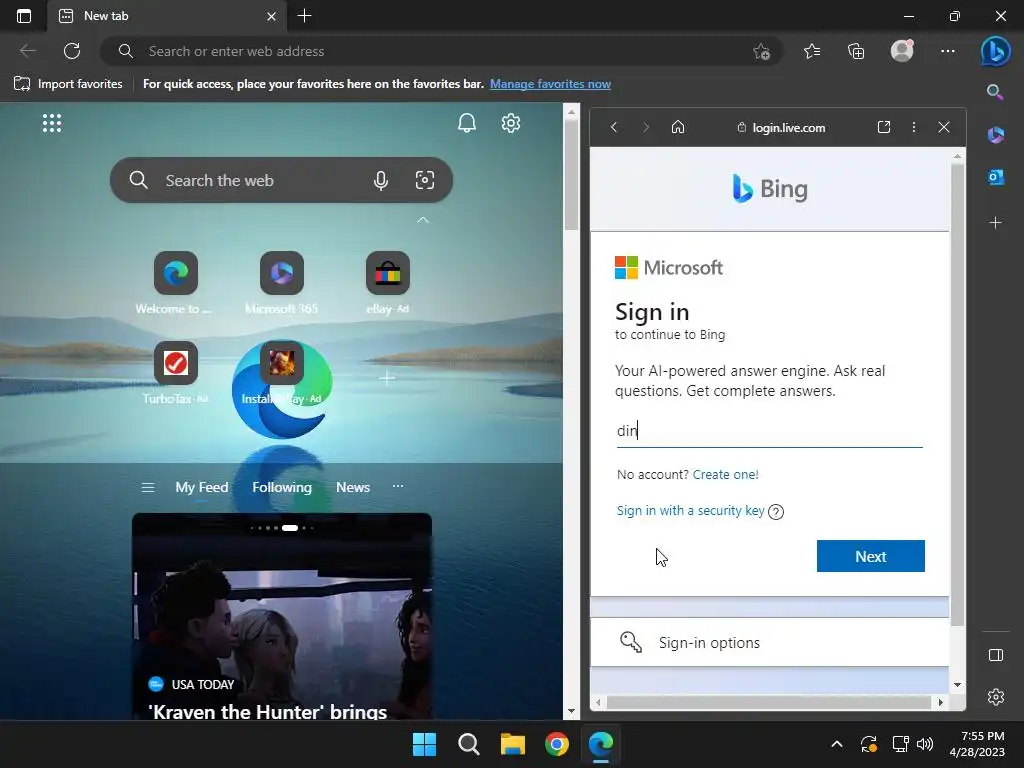The height and width of the screenshot is (768, 1024).
Task: Open the app launcher grid icon
Action: pos(52,123)
